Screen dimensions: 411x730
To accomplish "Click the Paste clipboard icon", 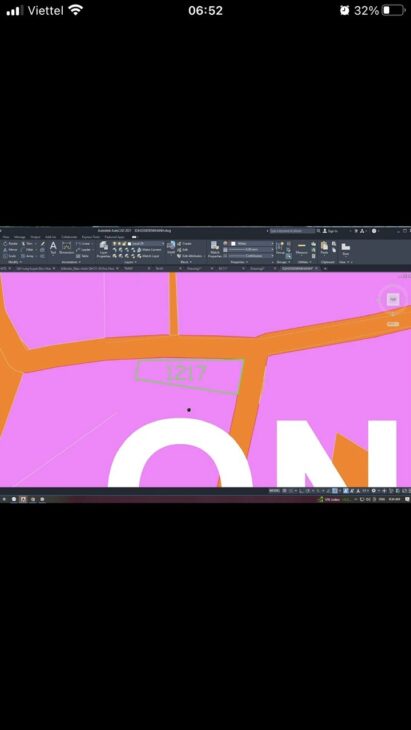I will [324, 248].
